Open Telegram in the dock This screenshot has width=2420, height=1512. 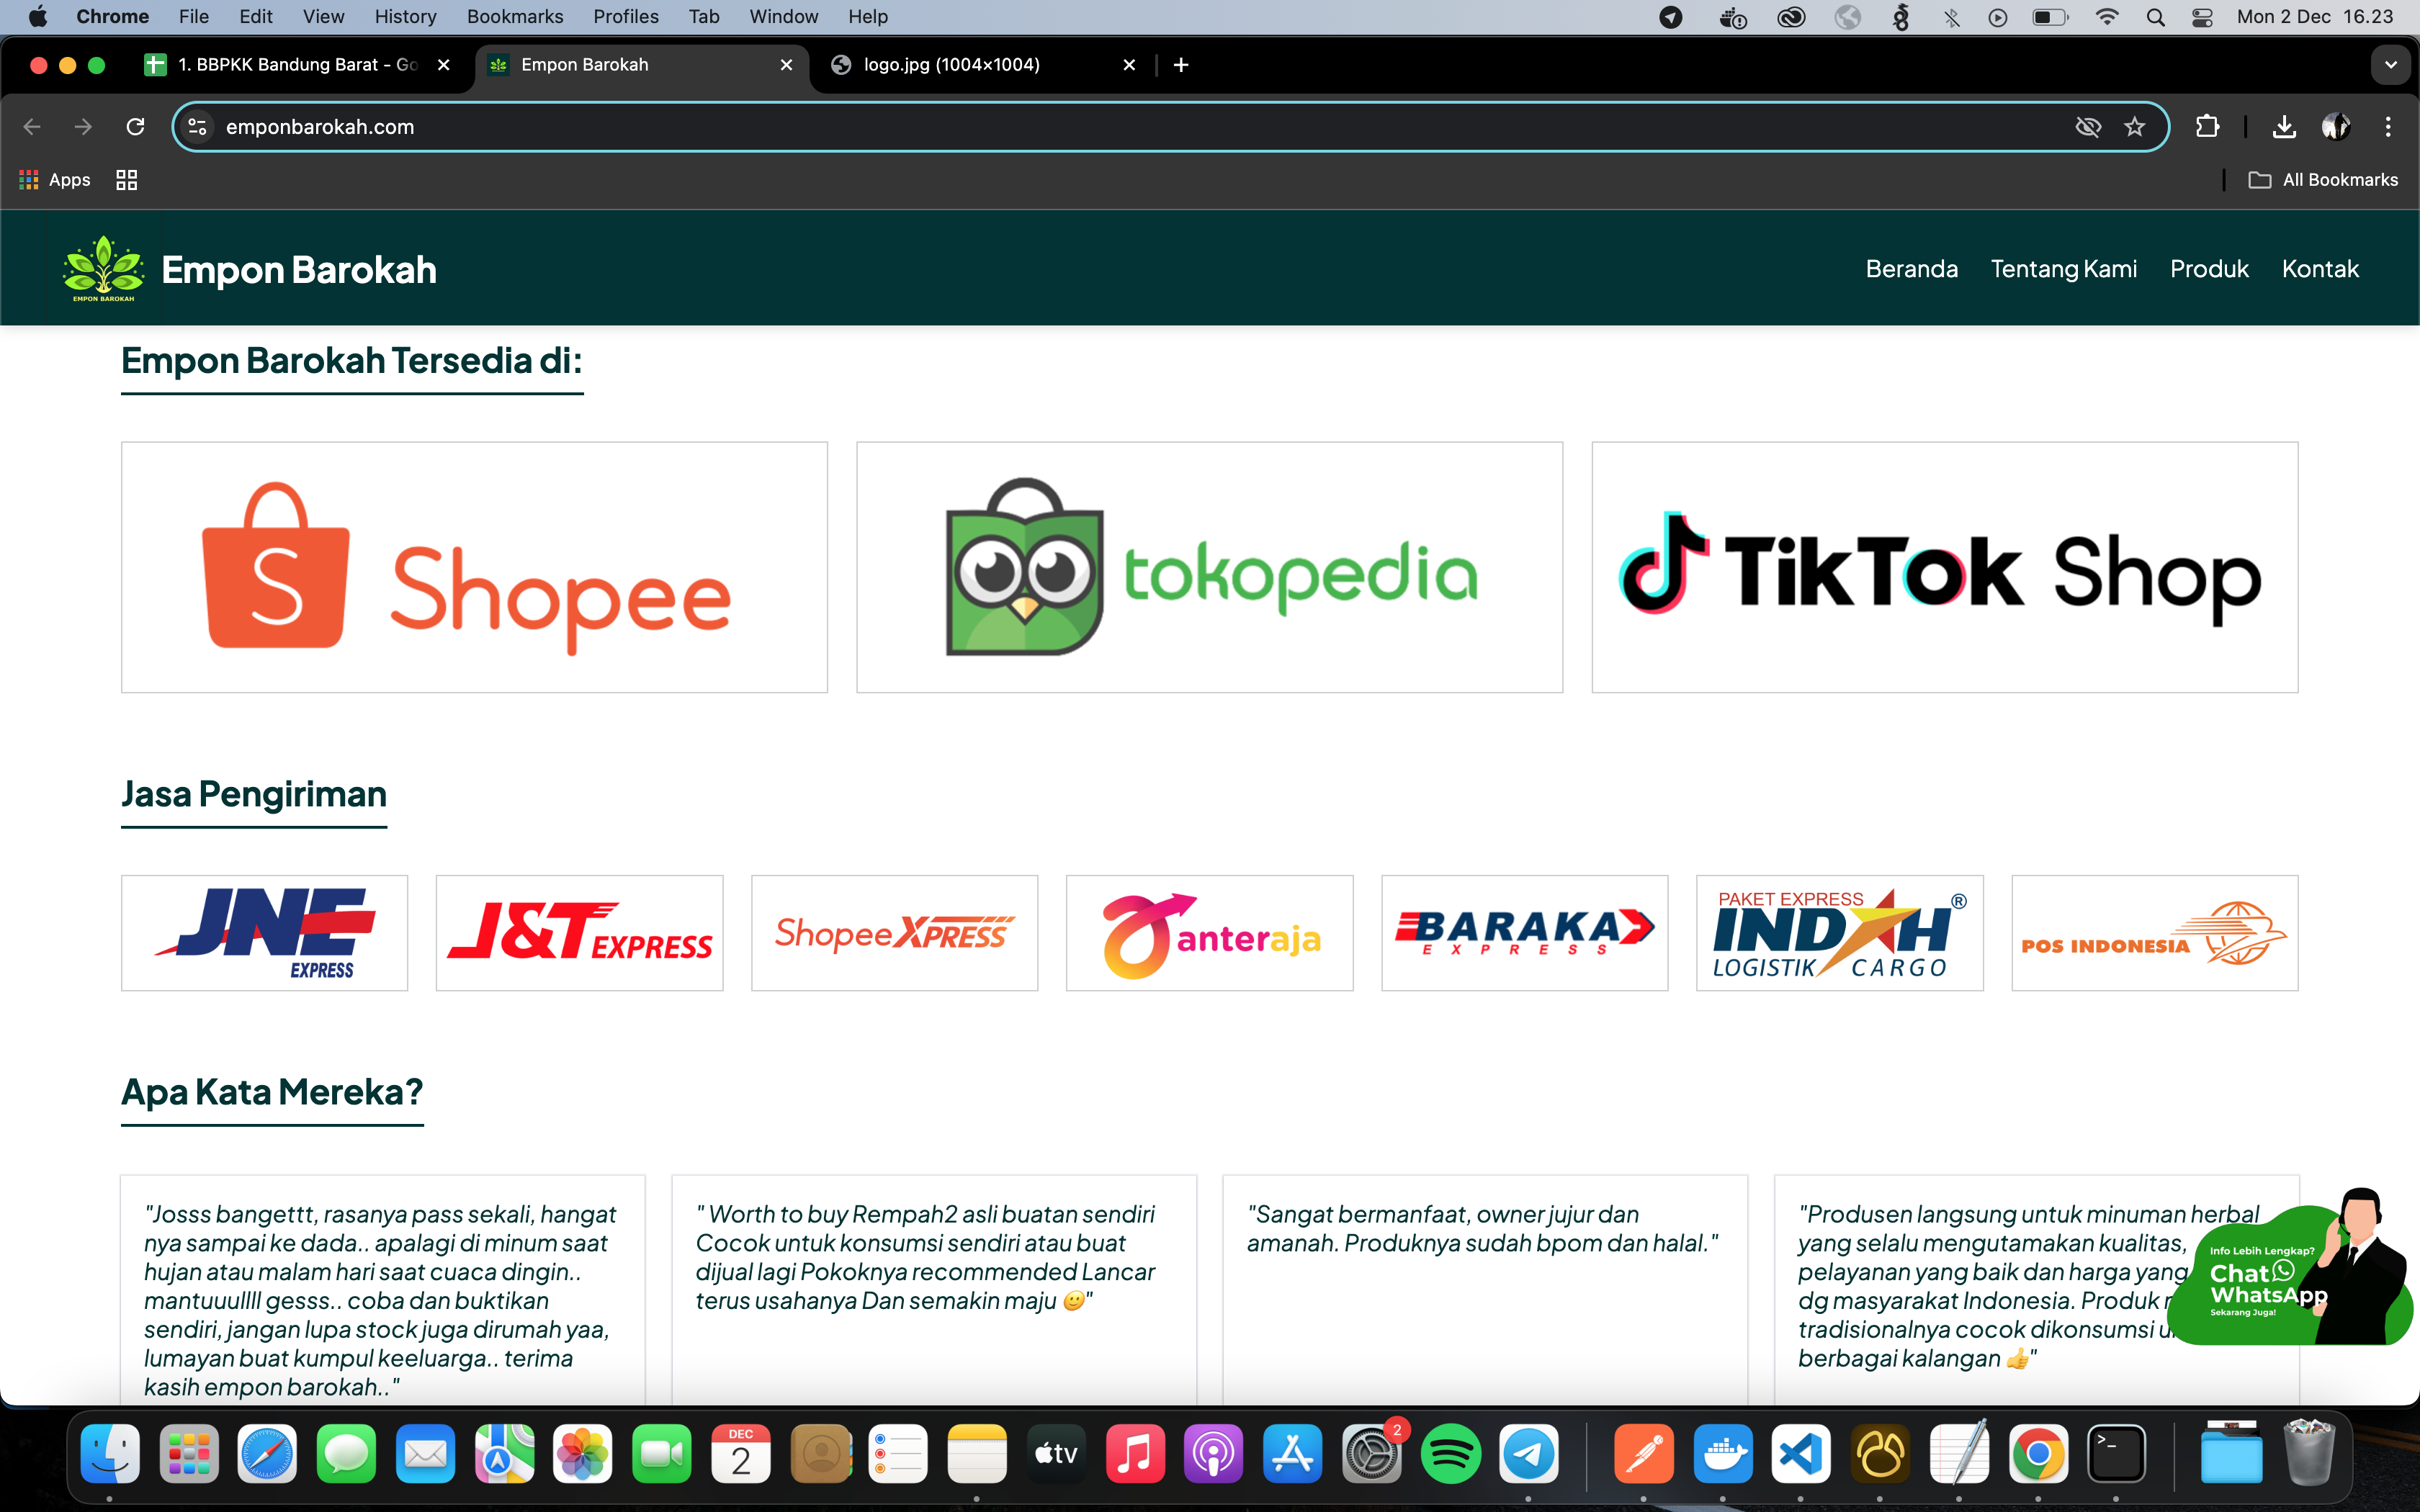click(1529, 1454)
